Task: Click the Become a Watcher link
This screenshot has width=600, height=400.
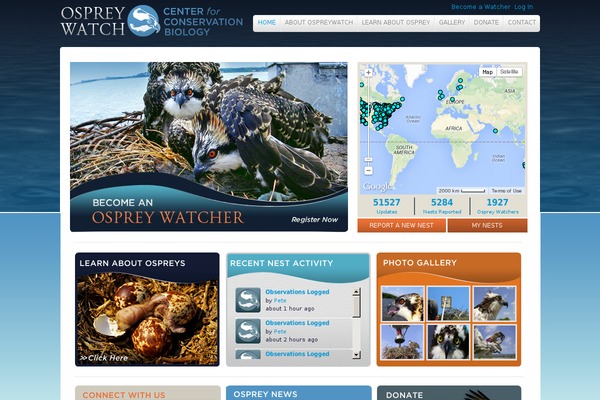Action: [x=481, y=7]
